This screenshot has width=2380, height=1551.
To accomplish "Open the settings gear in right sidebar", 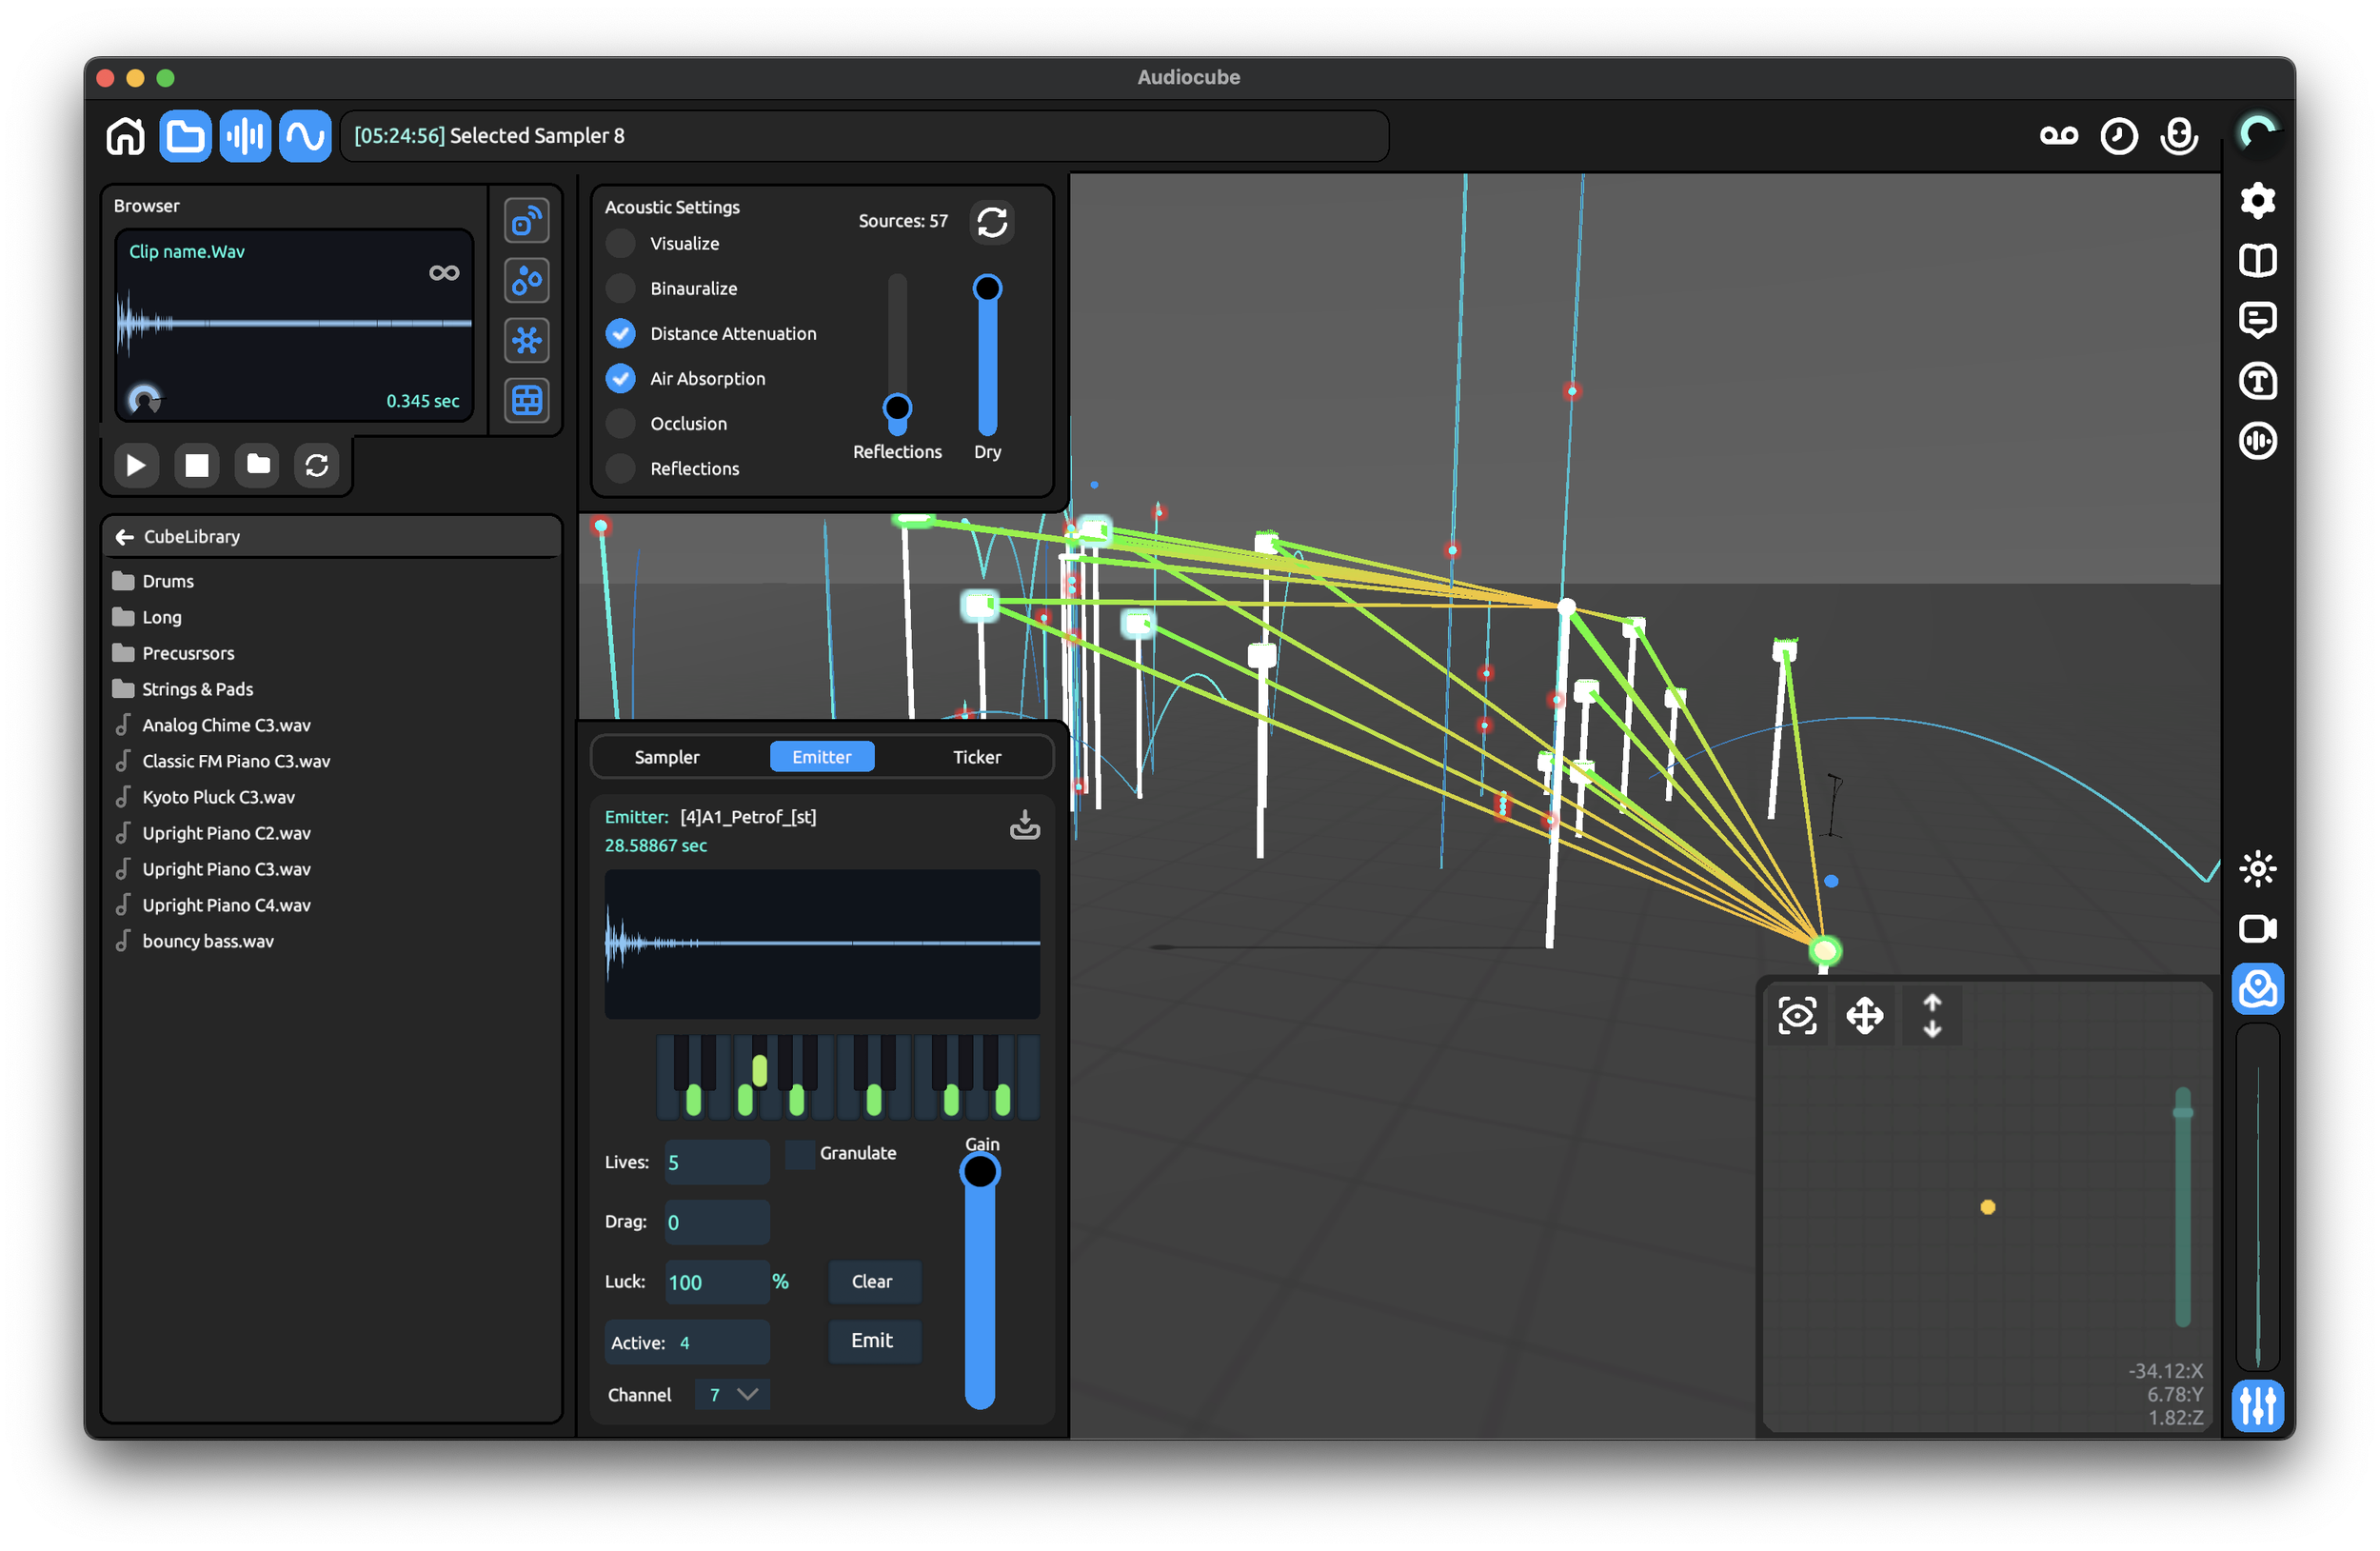I will (x=2258, y=200).
